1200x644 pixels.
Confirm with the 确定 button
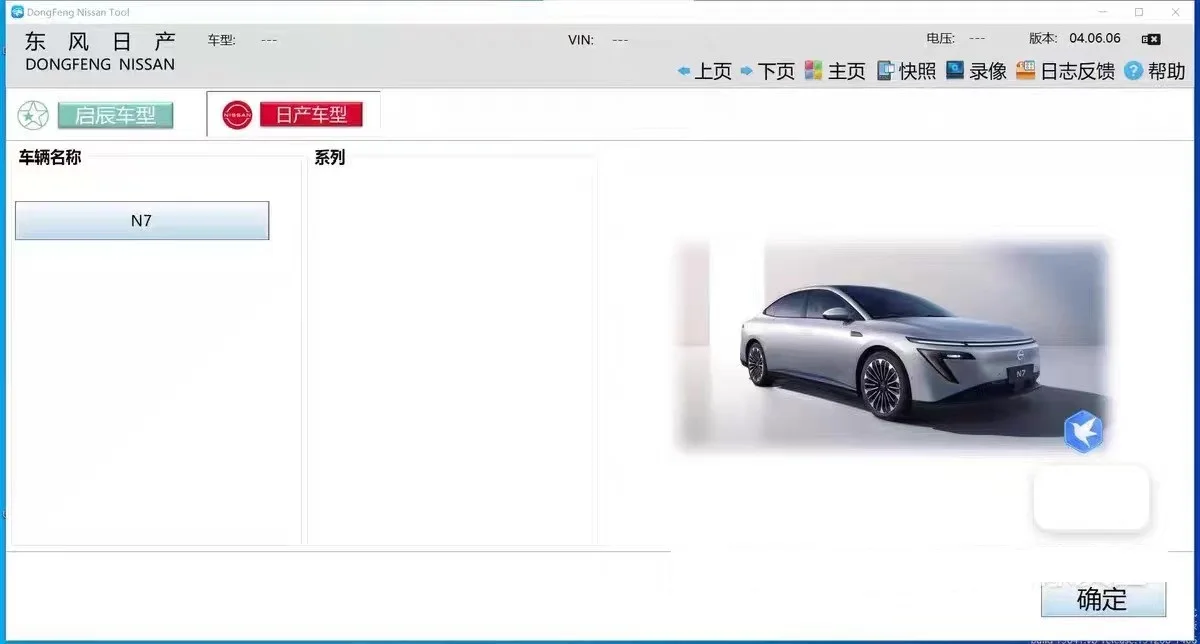click(1103, 599)
